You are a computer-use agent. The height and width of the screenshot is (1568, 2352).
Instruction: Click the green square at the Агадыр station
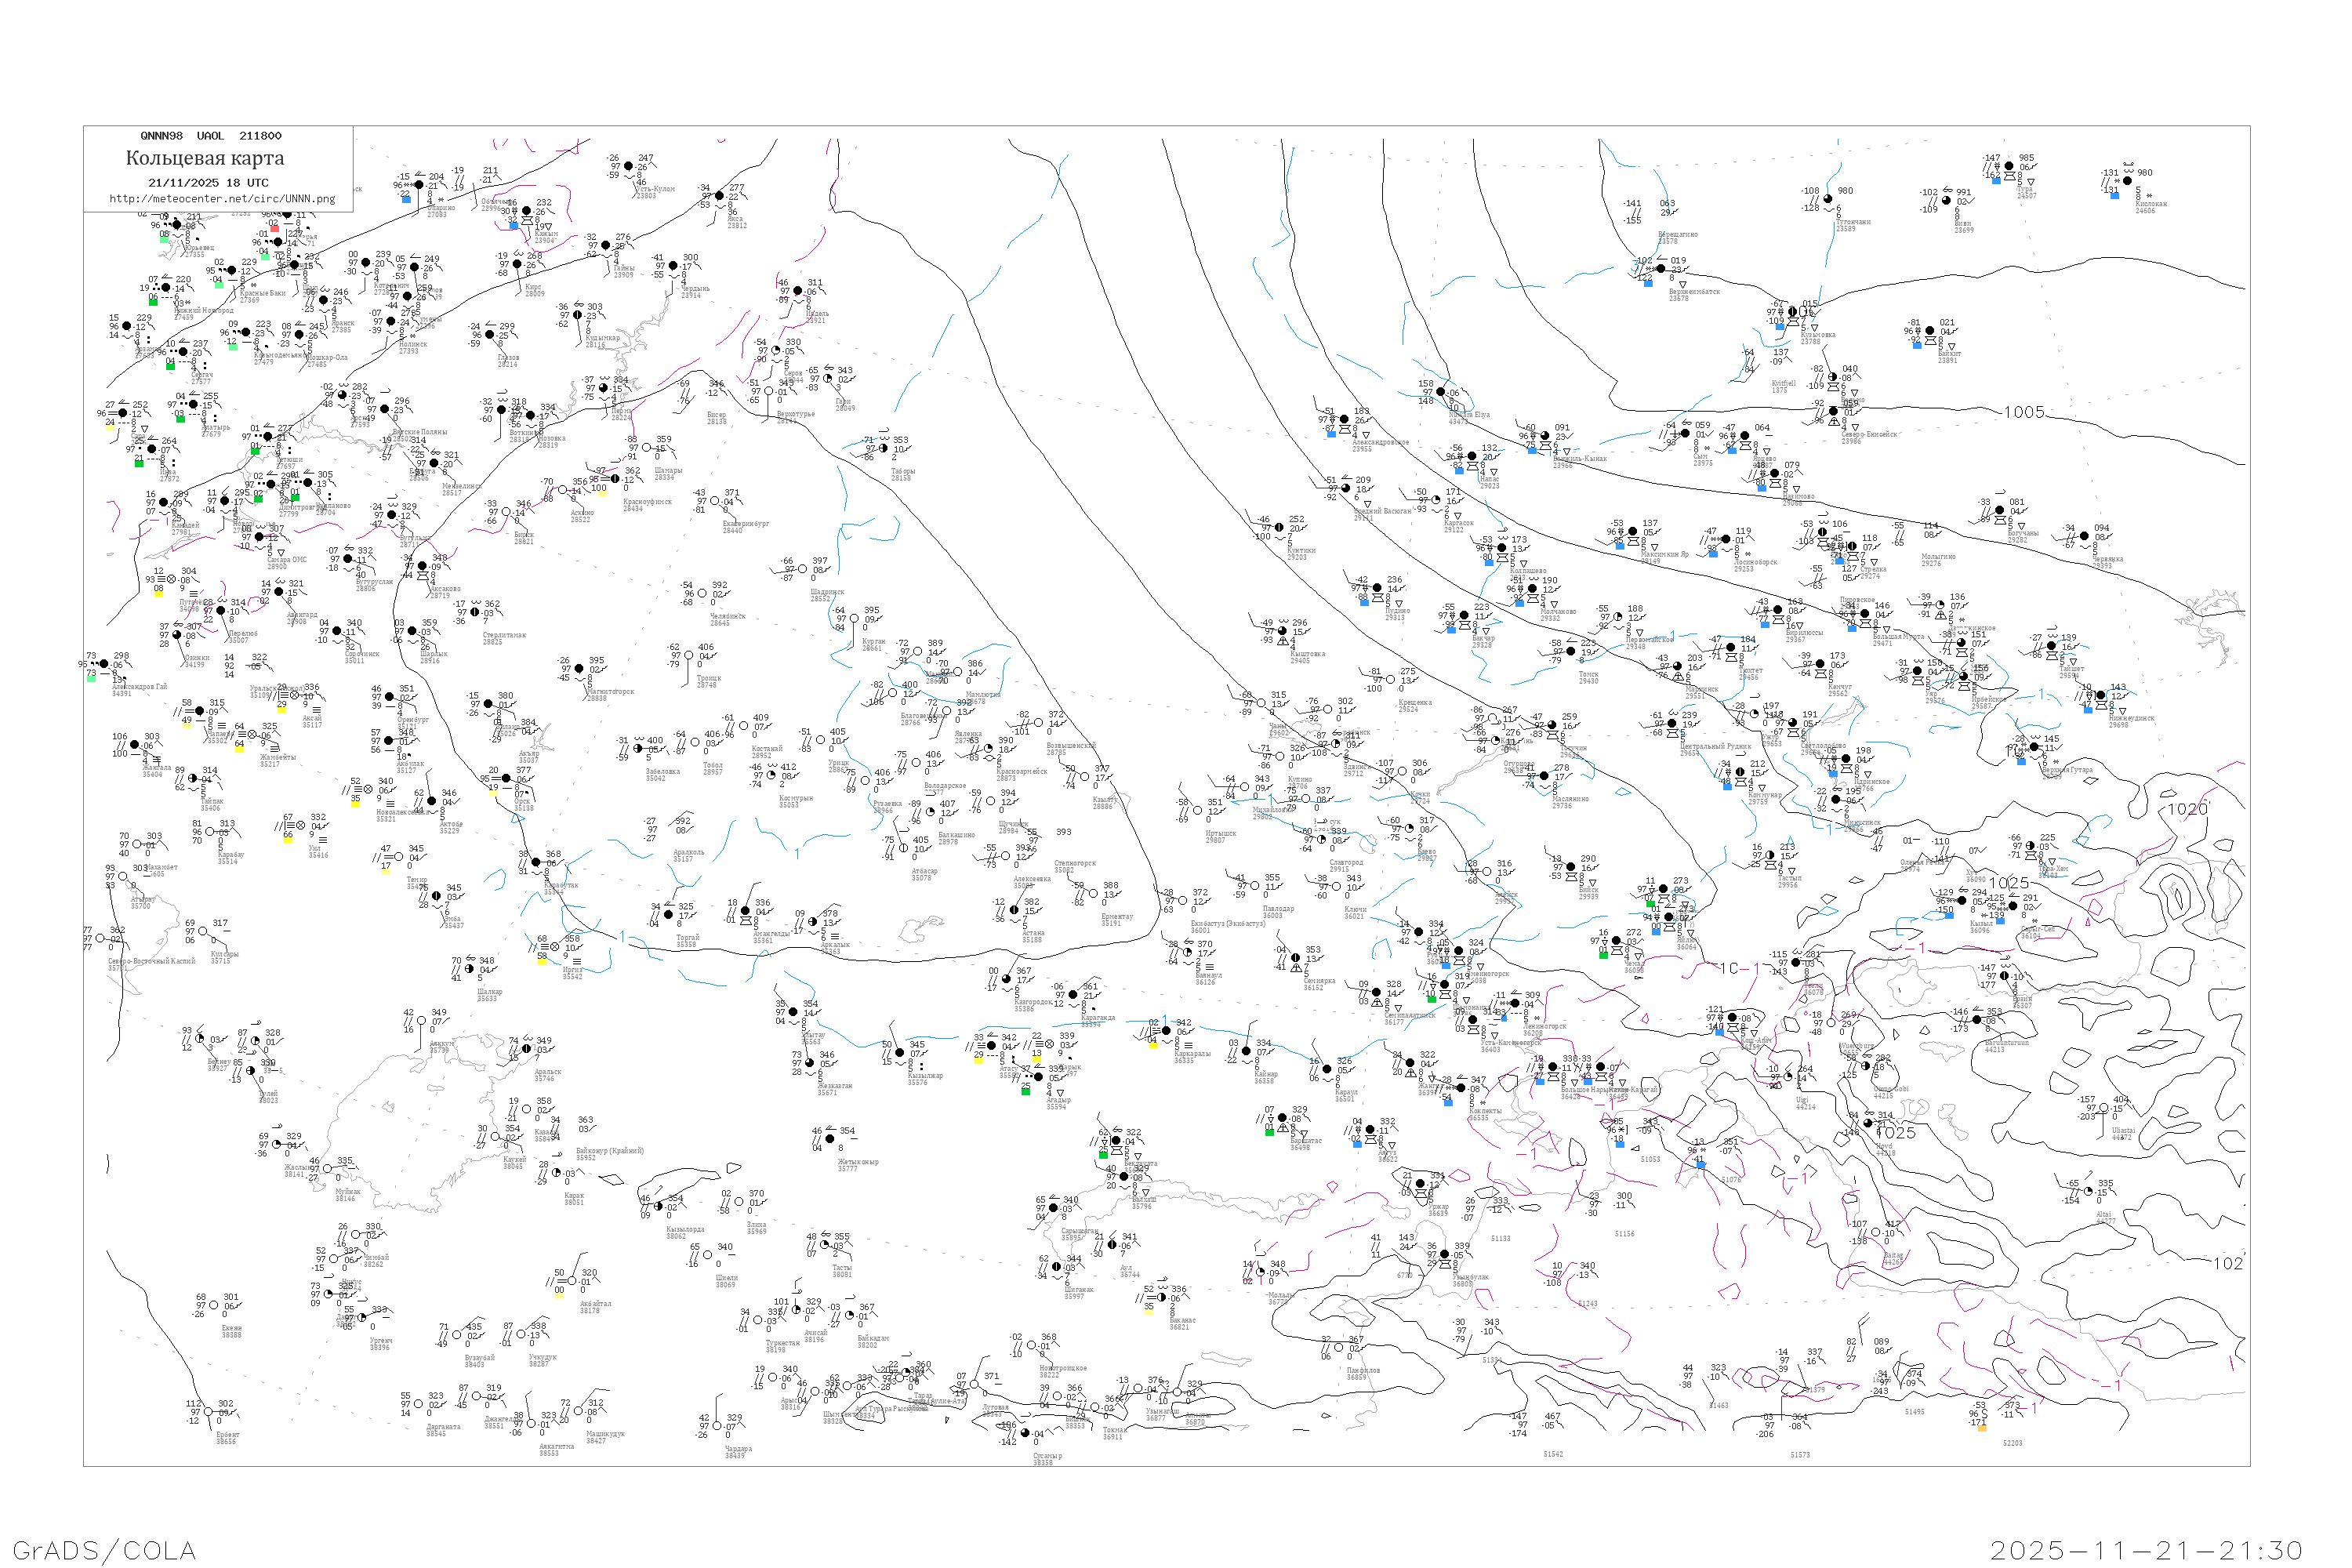click(x=1025, y=1091)
